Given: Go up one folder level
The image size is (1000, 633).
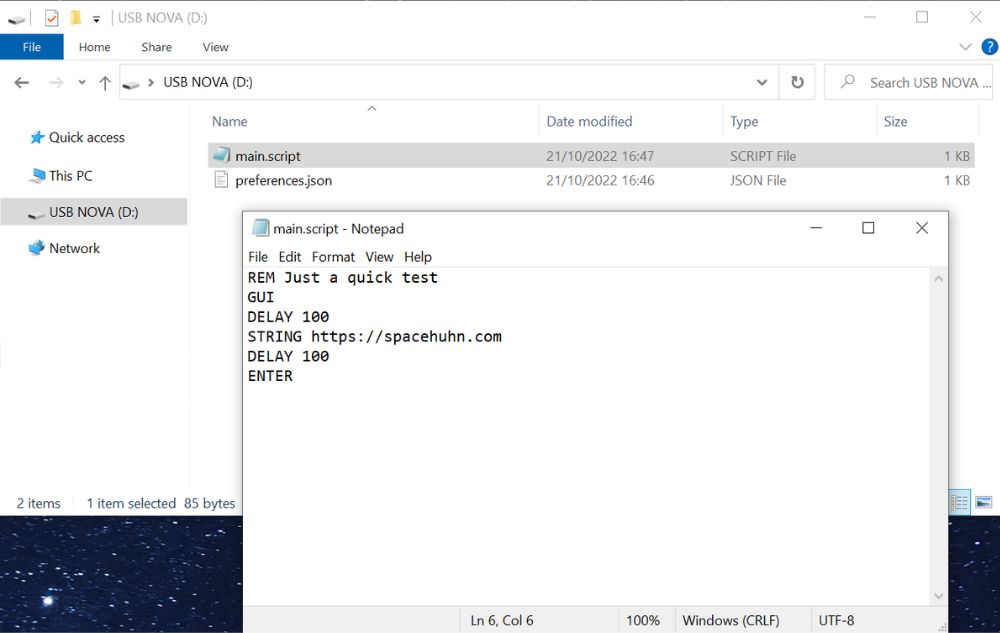Looking at the screenshot, I should (105, 82).
